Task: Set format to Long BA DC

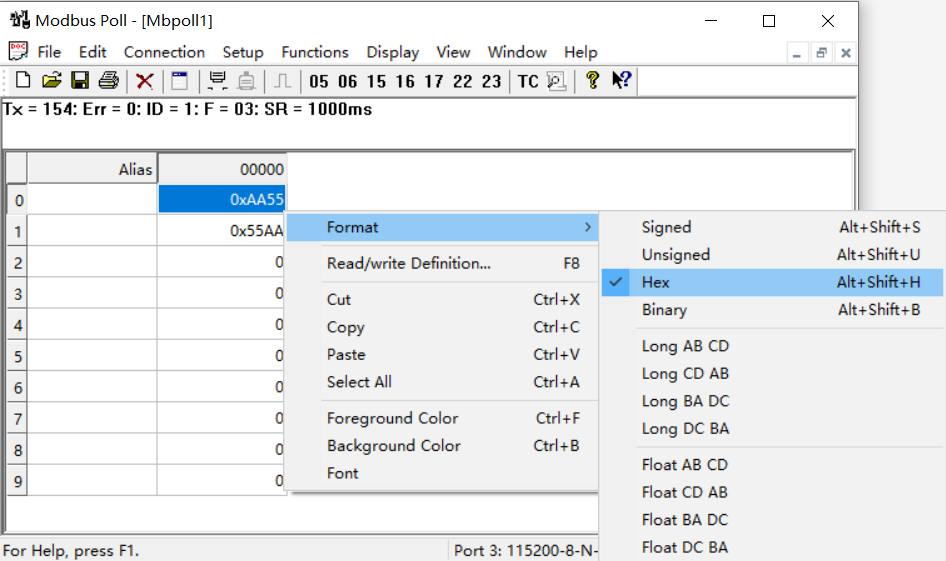Action: click(x=772, y=401)
